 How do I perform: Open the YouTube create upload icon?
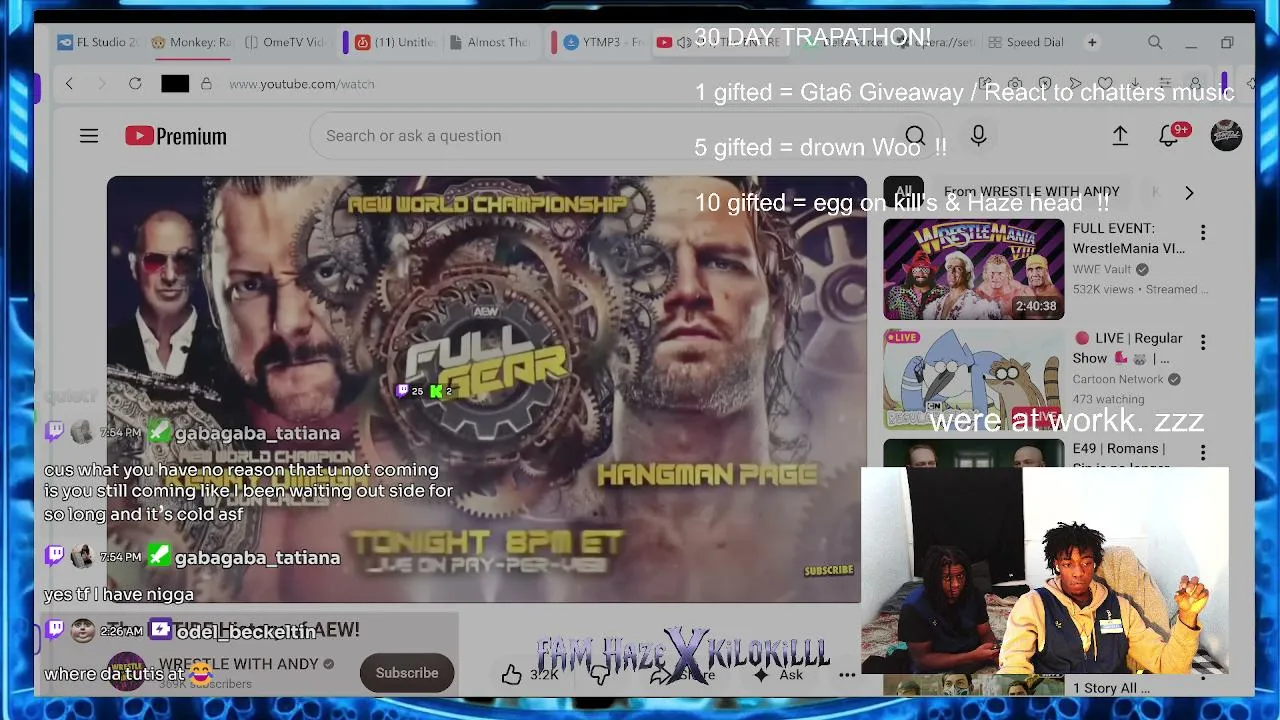click(1120, 136)
